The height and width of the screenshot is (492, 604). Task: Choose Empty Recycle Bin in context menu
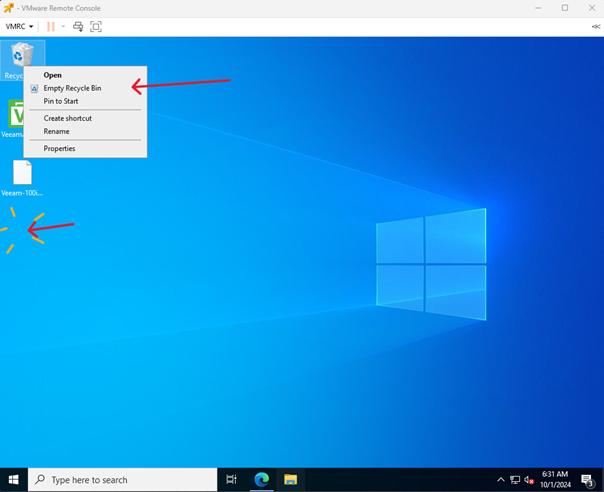point(72,88)
